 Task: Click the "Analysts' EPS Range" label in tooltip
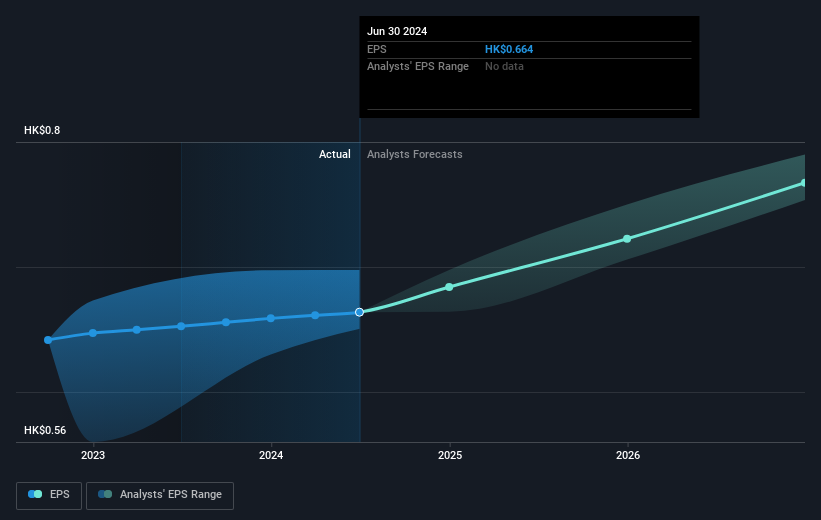[x=418, y=67]
